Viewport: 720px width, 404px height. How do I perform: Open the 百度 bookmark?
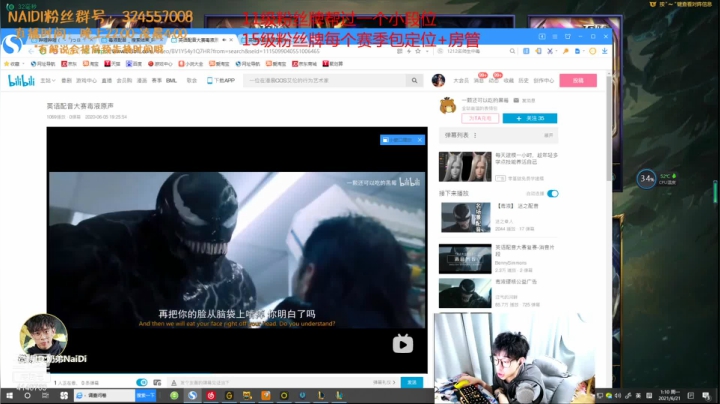[x=134, y=64]
